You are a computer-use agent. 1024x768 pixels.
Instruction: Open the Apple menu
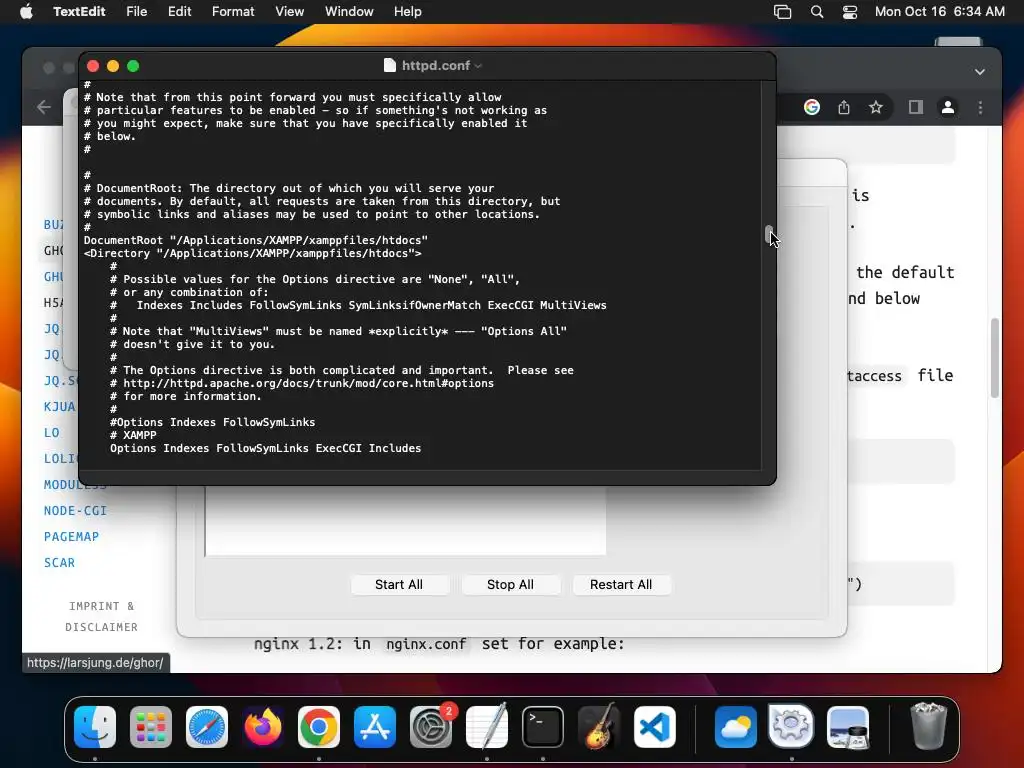pyautogui.click(x=26, y=12)
